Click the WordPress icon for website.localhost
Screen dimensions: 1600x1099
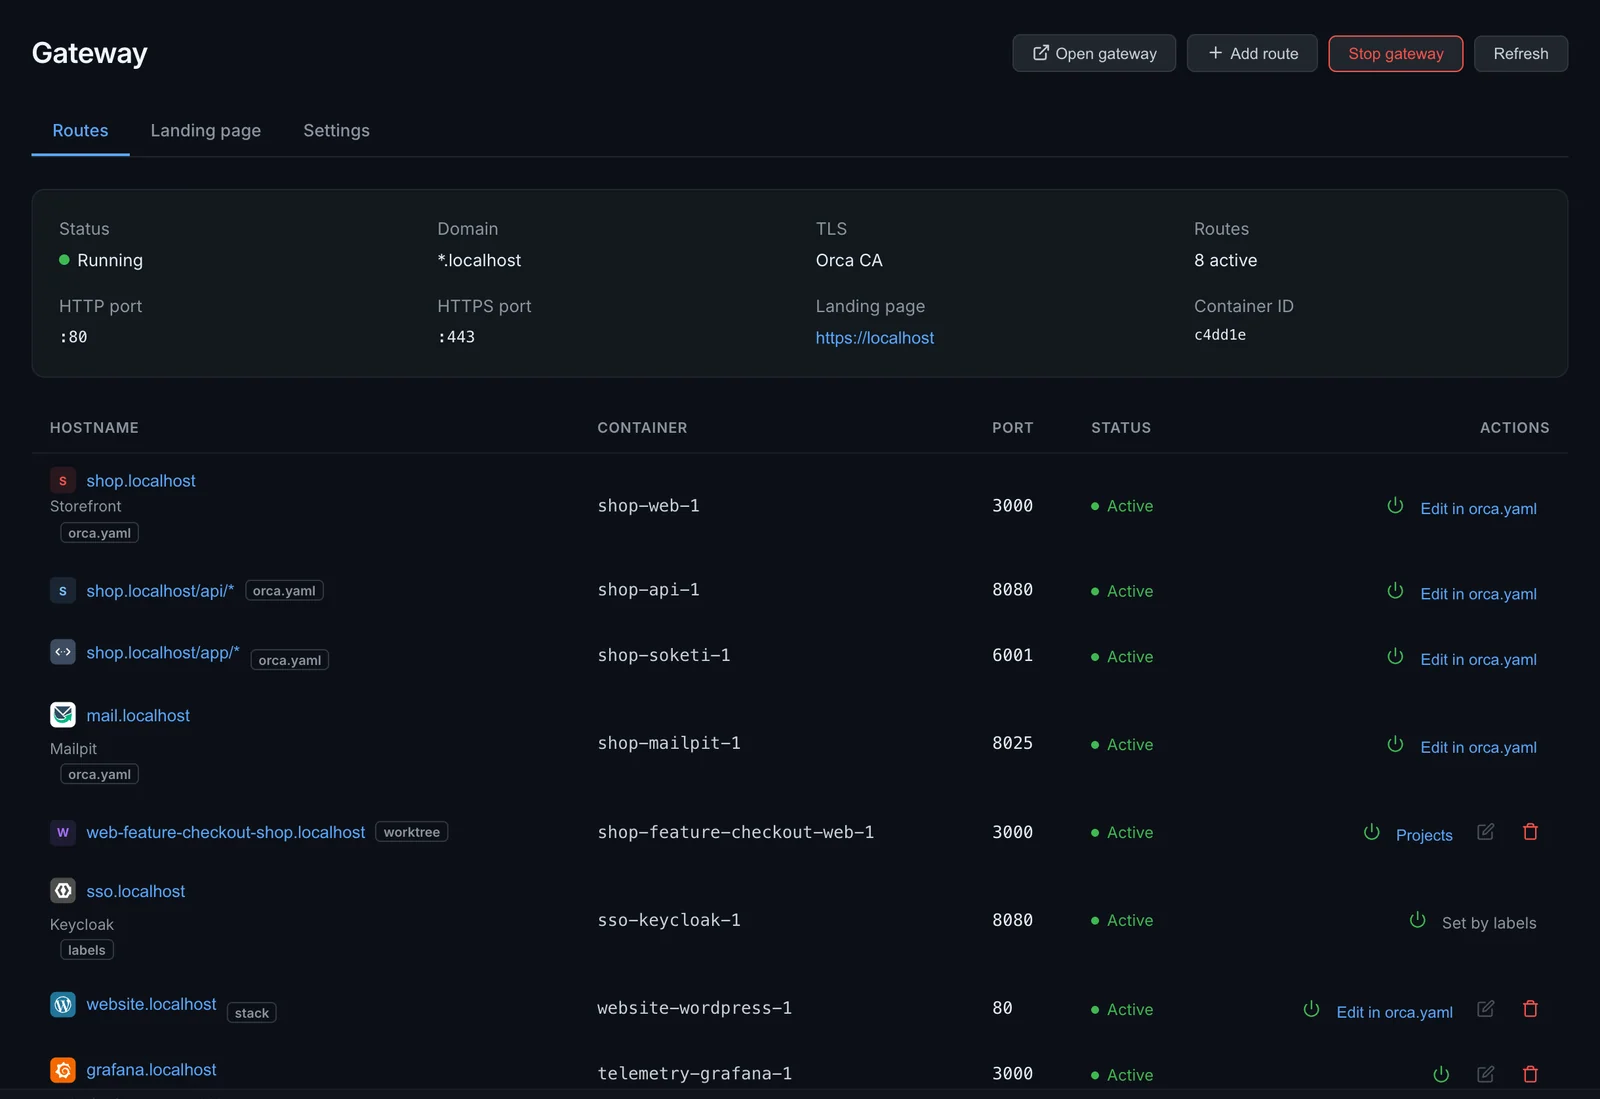tap(63, 1004)
